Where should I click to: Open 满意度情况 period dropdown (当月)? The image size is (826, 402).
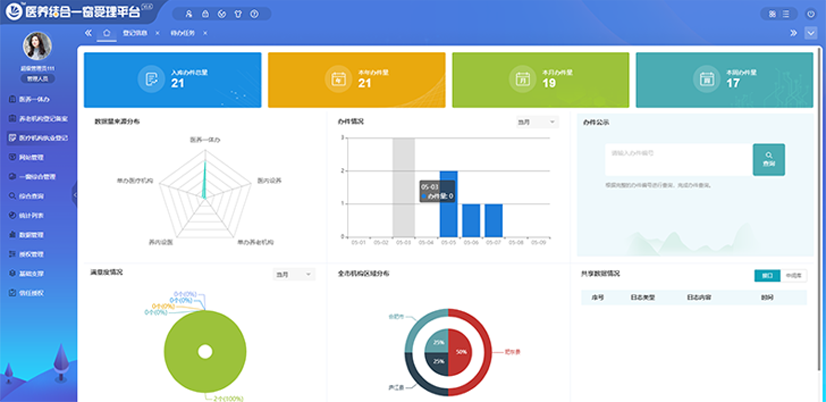coord(294,274)
